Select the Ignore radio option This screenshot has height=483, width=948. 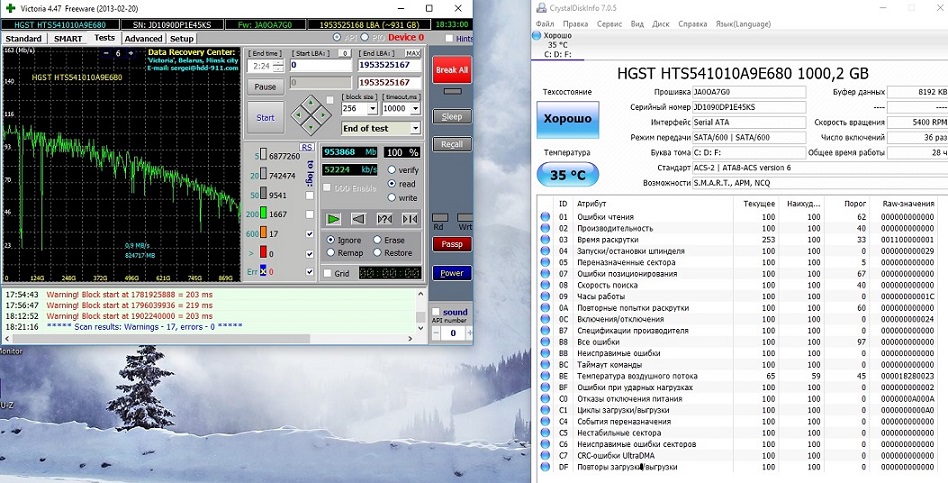[x=331, y=240]
